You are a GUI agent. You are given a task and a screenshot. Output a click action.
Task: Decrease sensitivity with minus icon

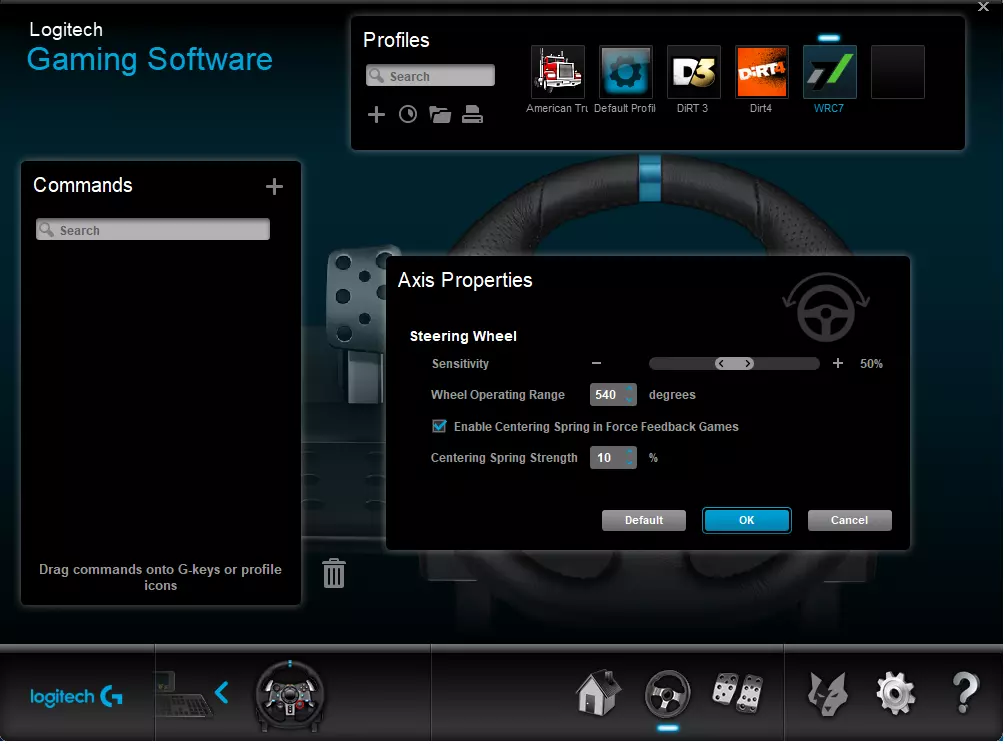pyautogui.click(x=597, y=363)
